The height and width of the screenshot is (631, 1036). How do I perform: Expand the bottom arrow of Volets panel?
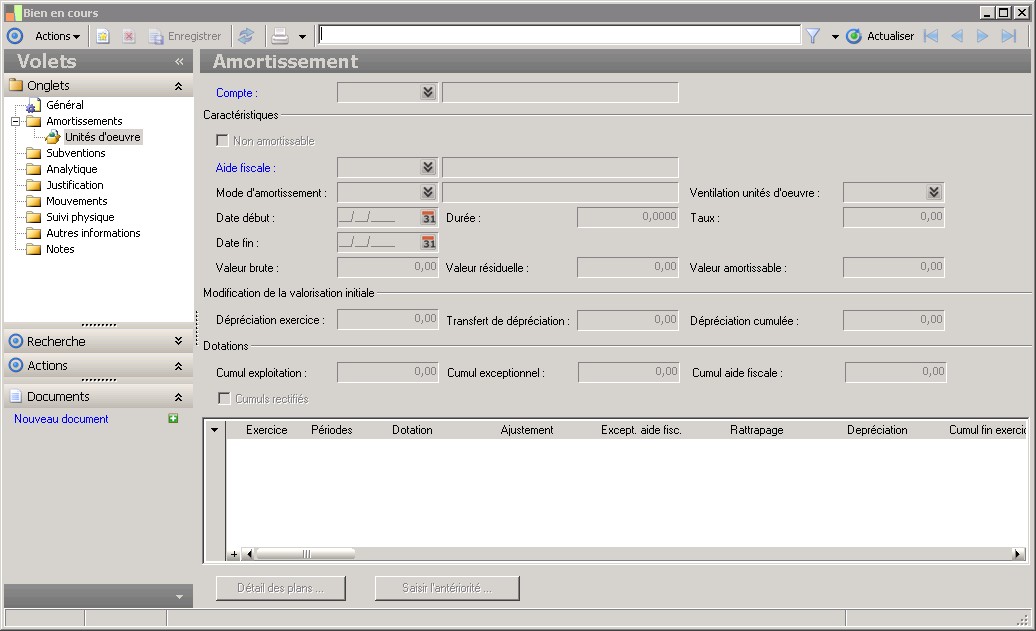pos(179,597)
